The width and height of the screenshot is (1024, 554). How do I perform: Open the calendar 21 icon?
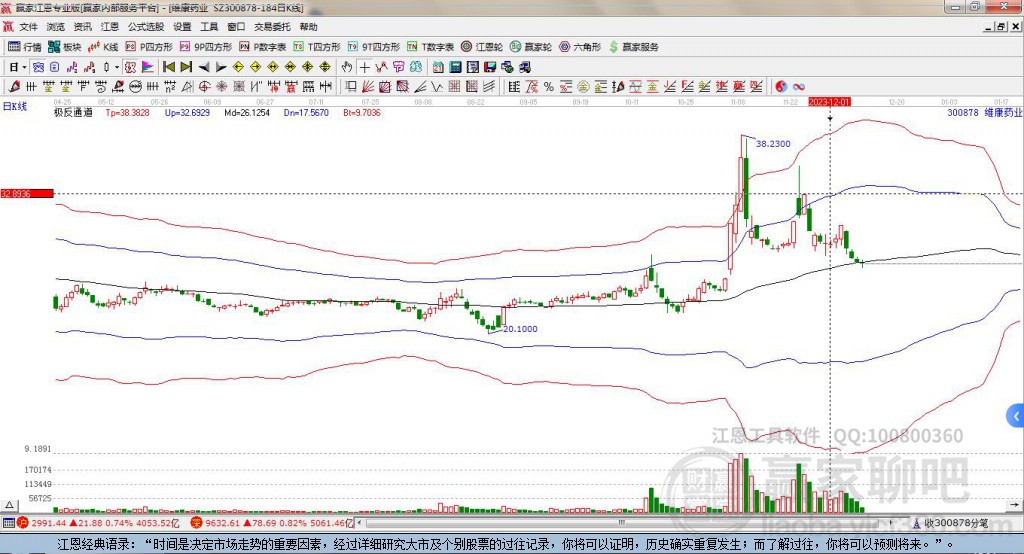coord(438,67)
